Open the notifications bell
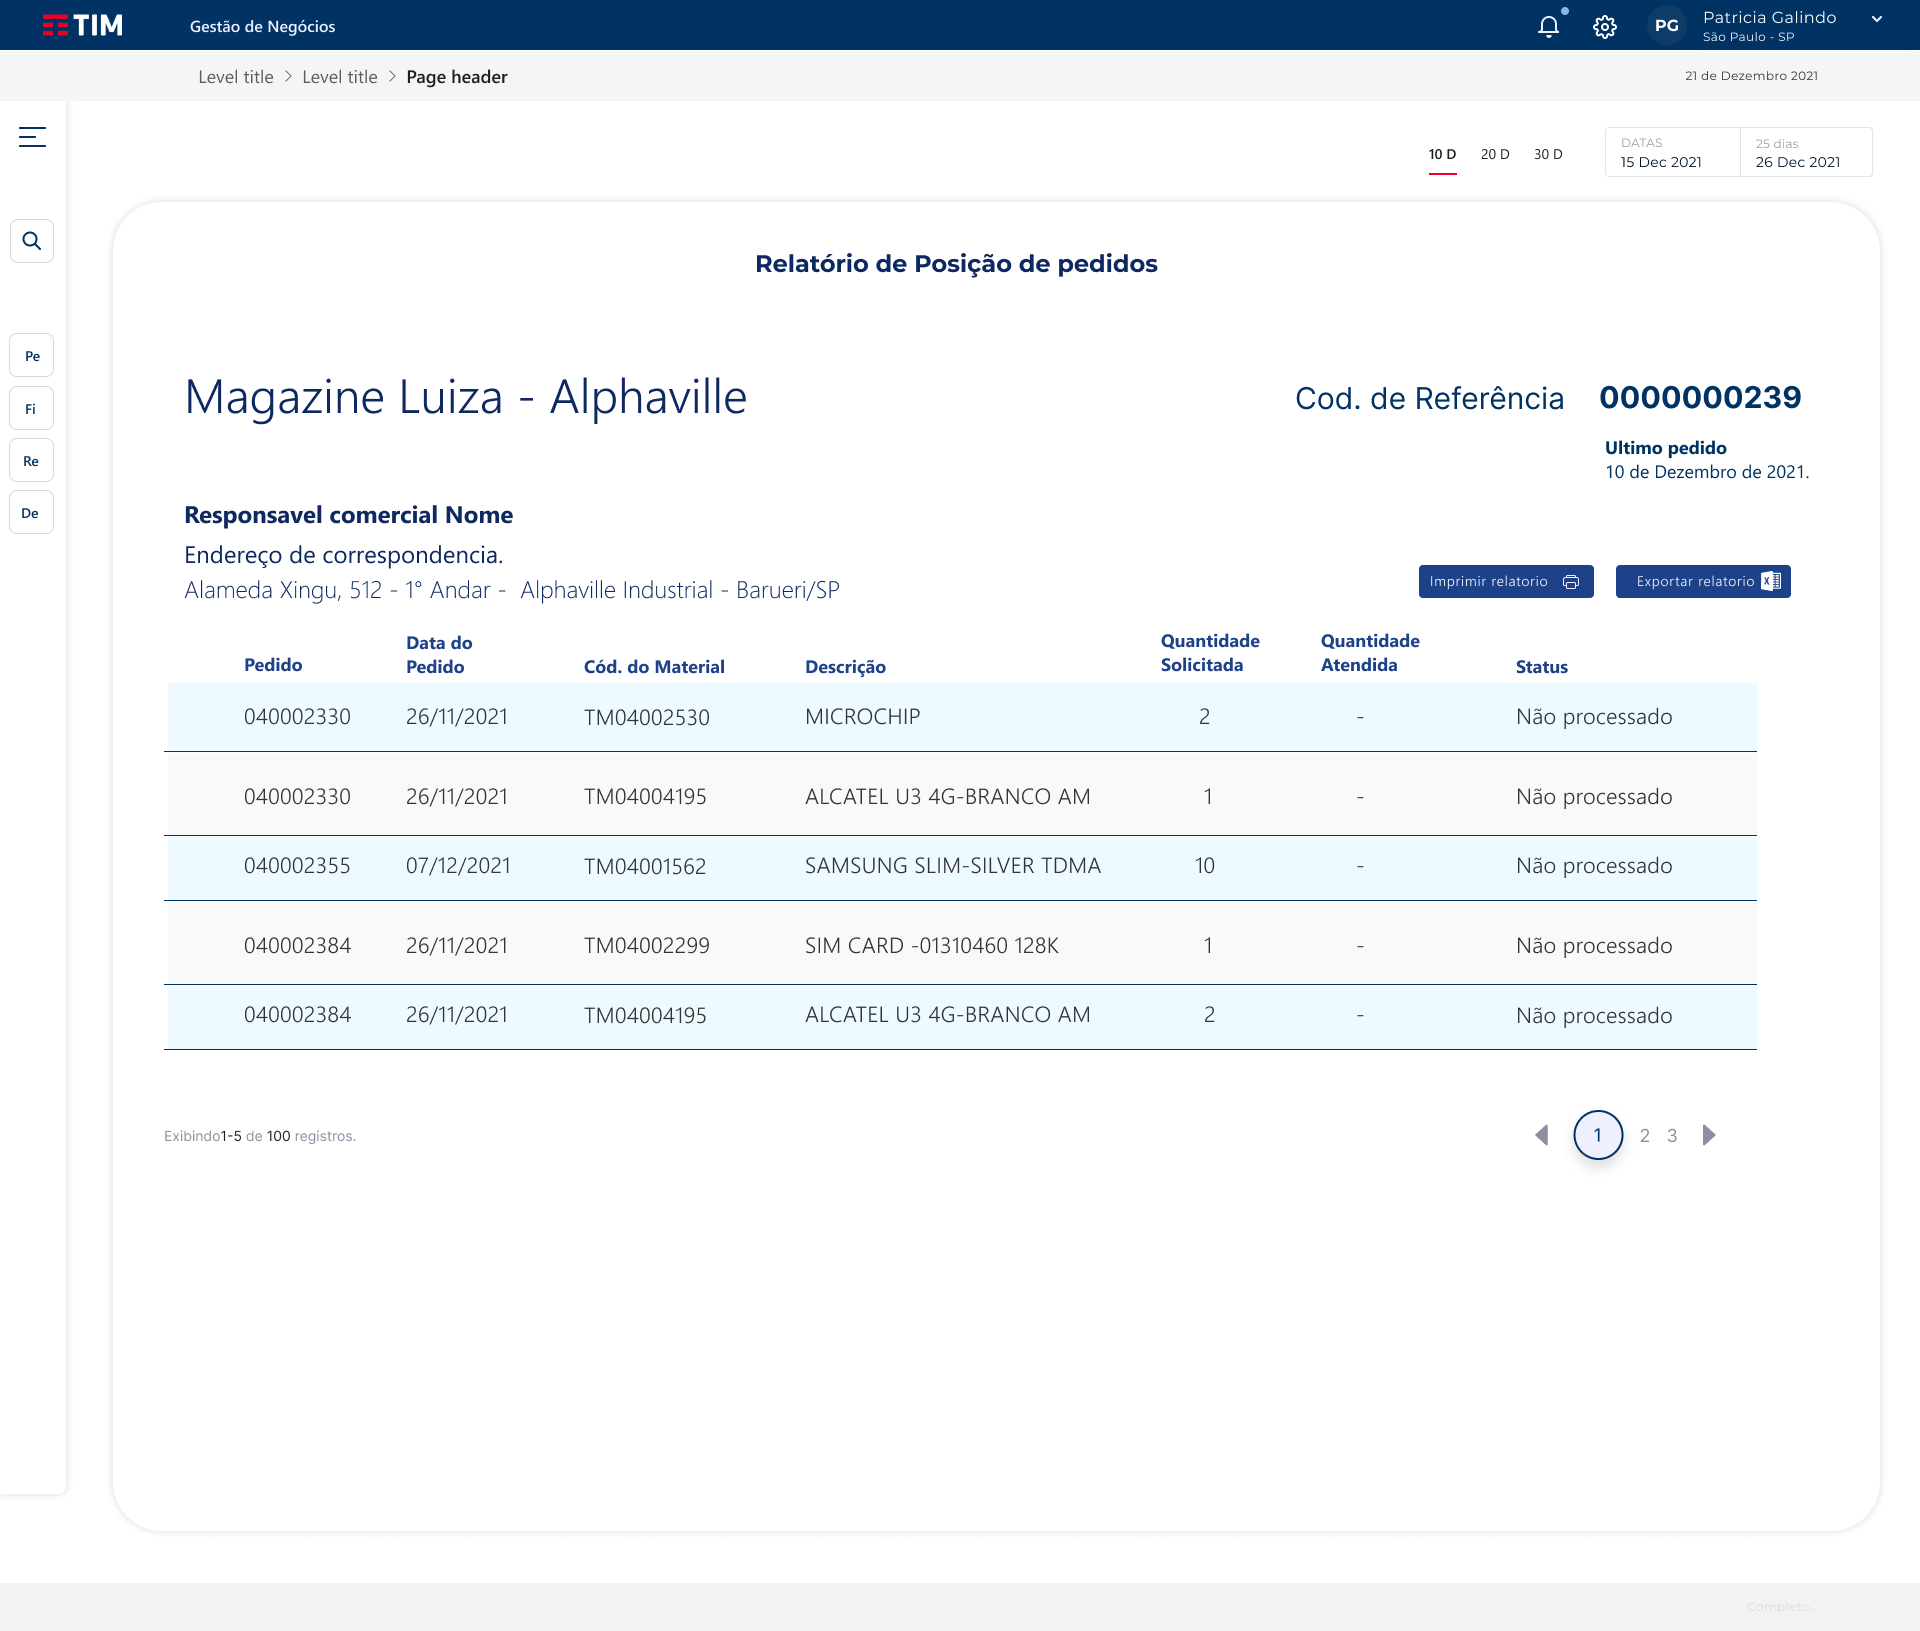The height and width of the screenshot is (1631, 1920). (1549, 26)
